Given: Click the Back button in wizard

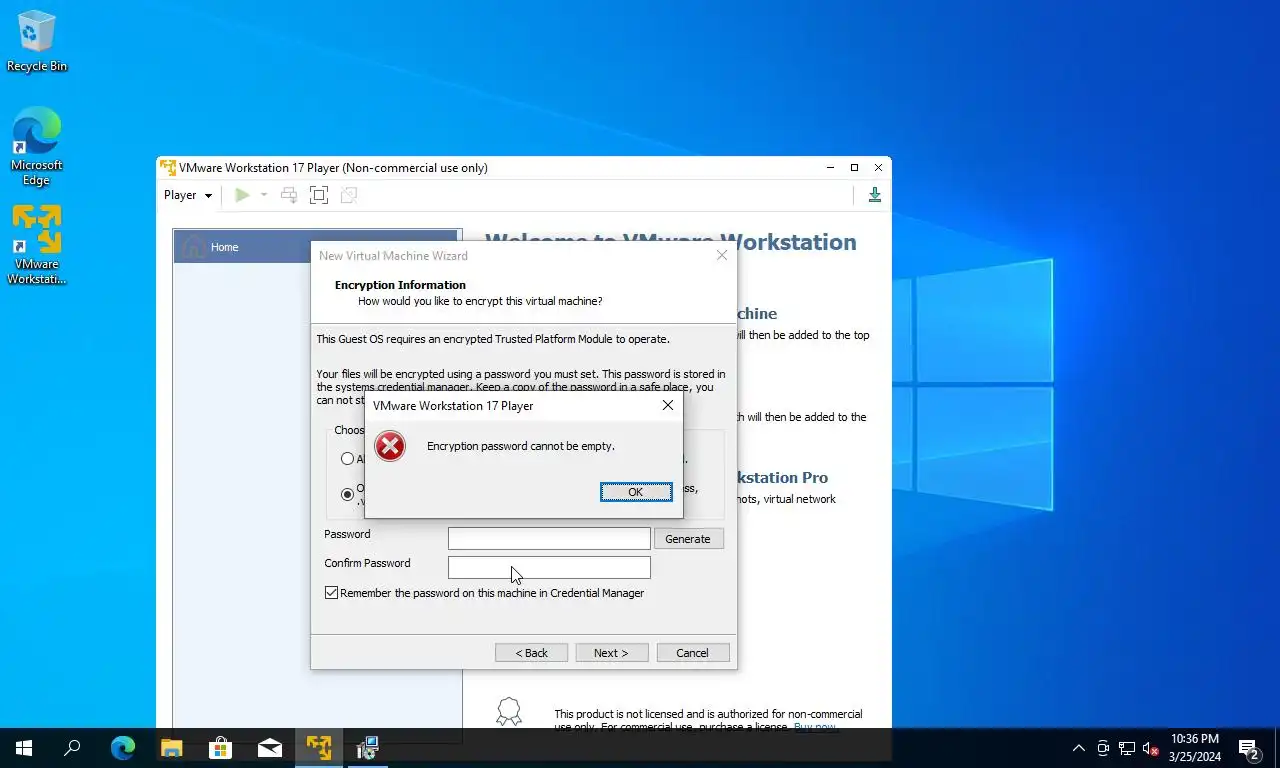Looking at the screenshot, I should point(532,653).
